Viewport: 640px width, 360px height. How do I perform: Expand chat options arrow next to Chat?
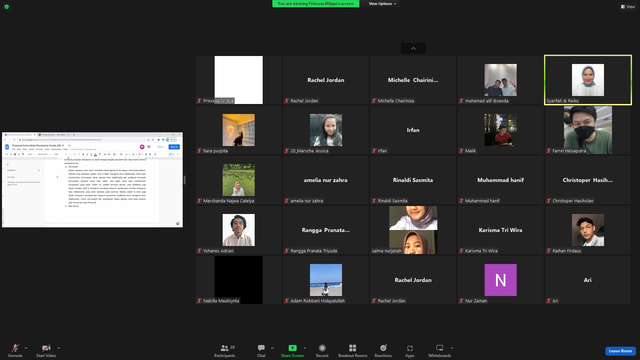coord(272,348)
